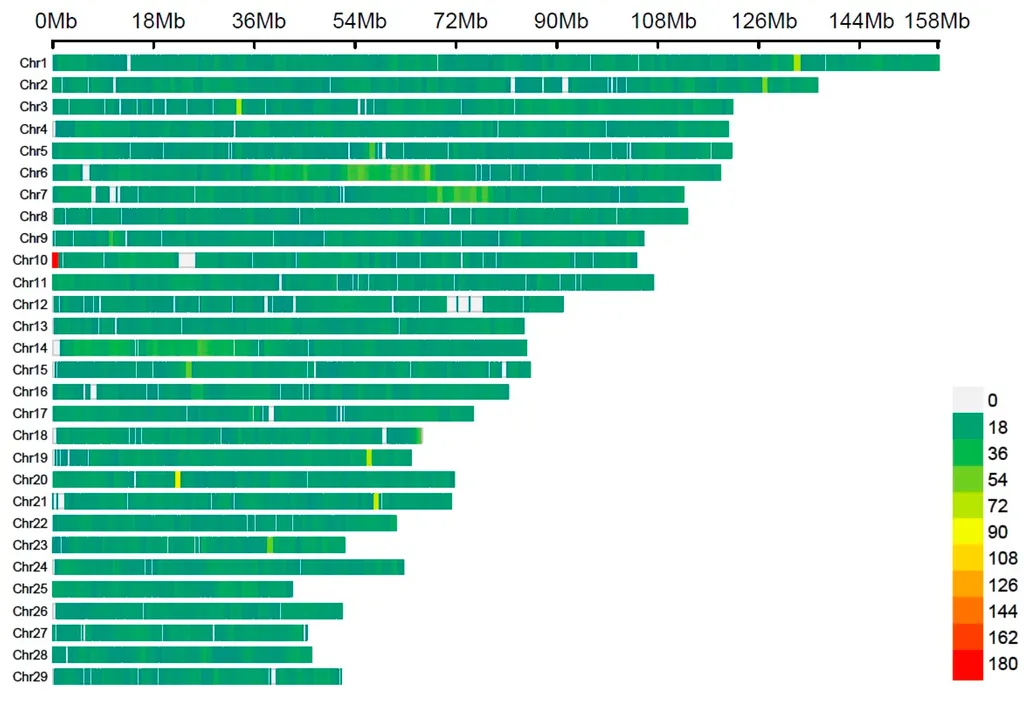
Task: Click the 158Mb axis end label
Action: point(937,21)
